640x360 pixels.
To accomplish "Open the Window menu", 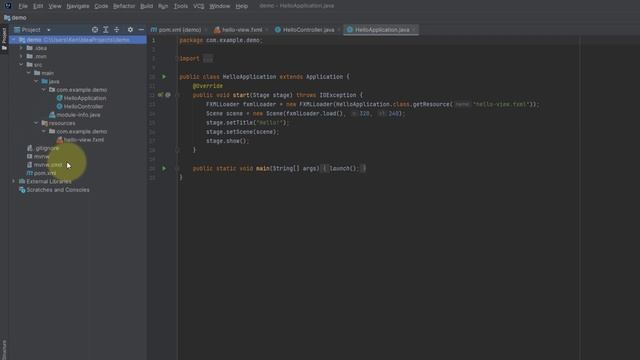I will pos(220,6).
